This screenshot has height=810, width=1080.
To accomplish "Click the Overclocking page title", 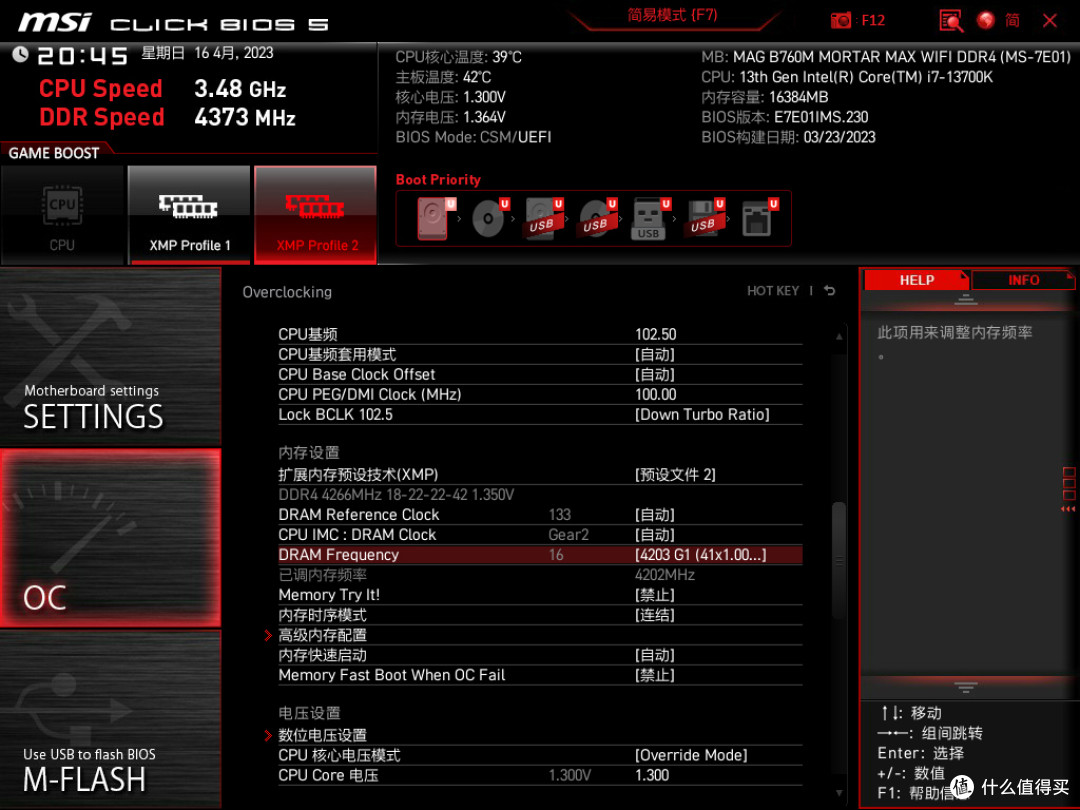I will pos(287,292).
